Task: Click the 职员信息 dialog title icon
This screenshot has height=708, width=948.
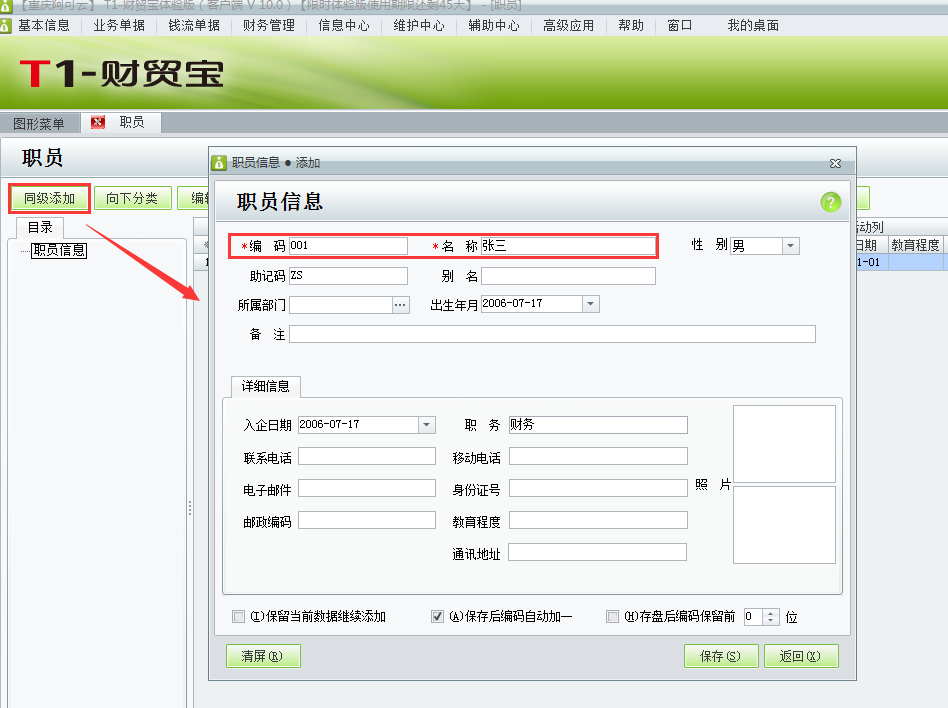Action: [219, 163]
